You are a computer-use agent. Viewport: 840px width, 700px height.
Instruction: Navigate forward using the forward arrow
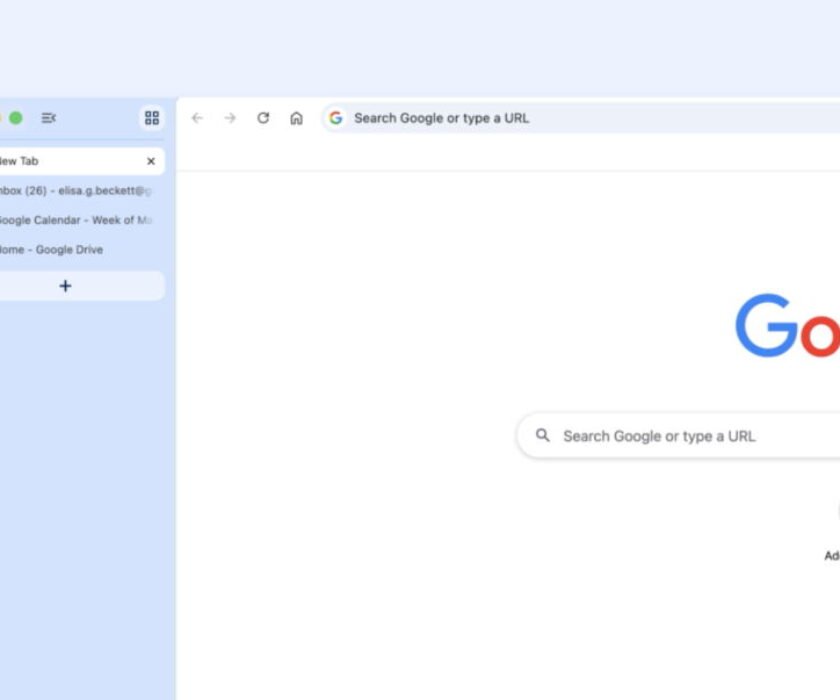[x=229, y=117]
